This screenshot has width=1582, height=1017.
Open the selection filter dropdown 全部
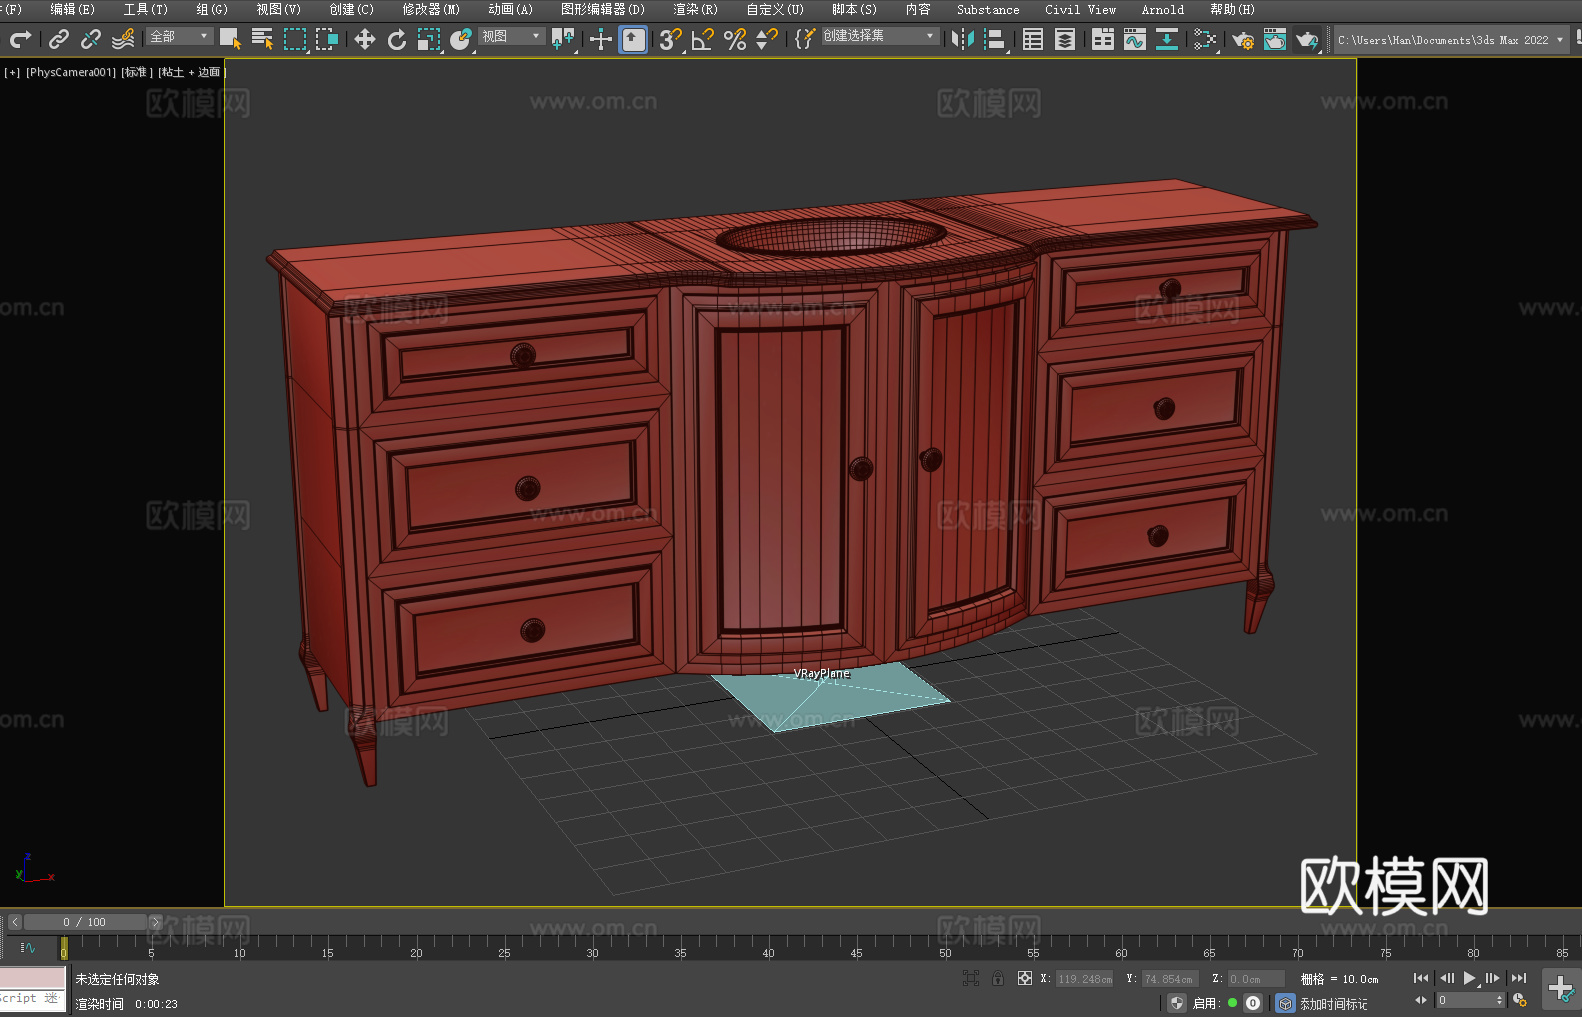tap(179, 36)
